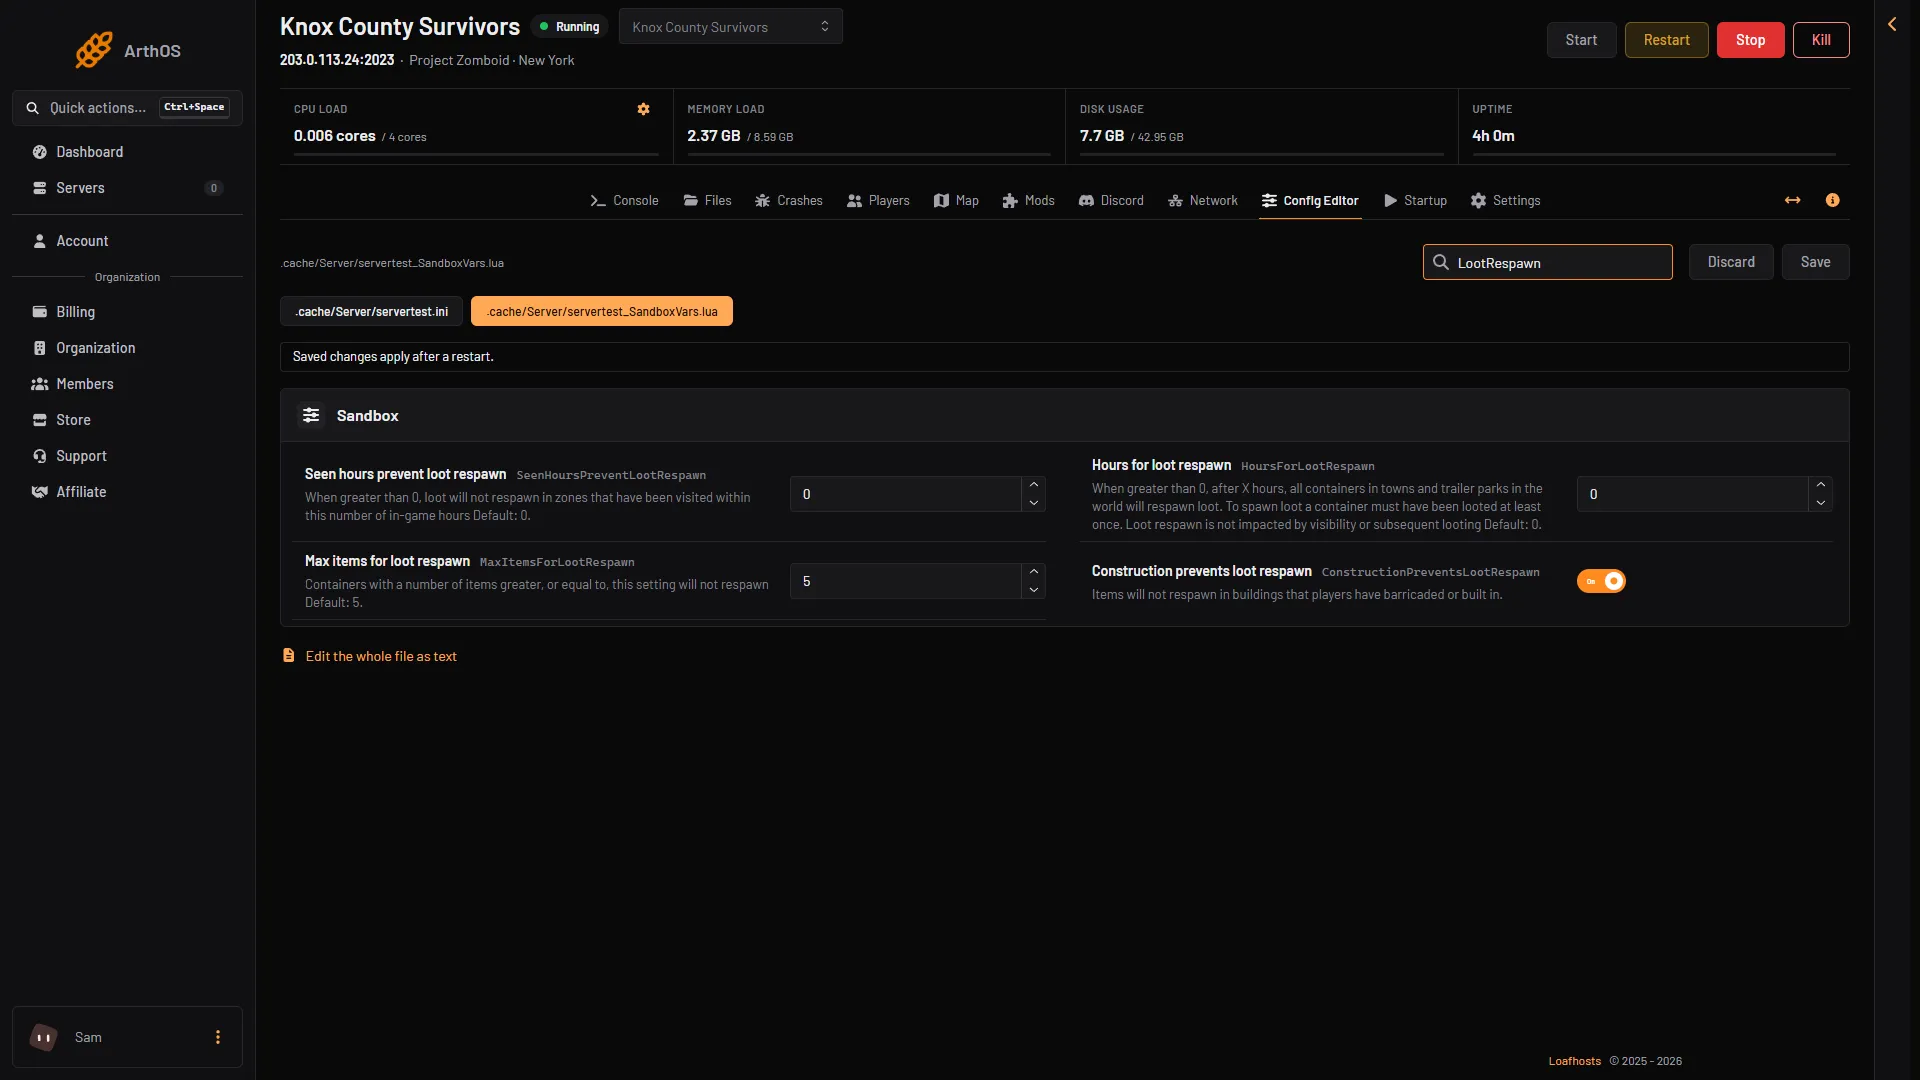Open Affiliate sidebar entry
1920x1080 pixels.
(127, 492)
